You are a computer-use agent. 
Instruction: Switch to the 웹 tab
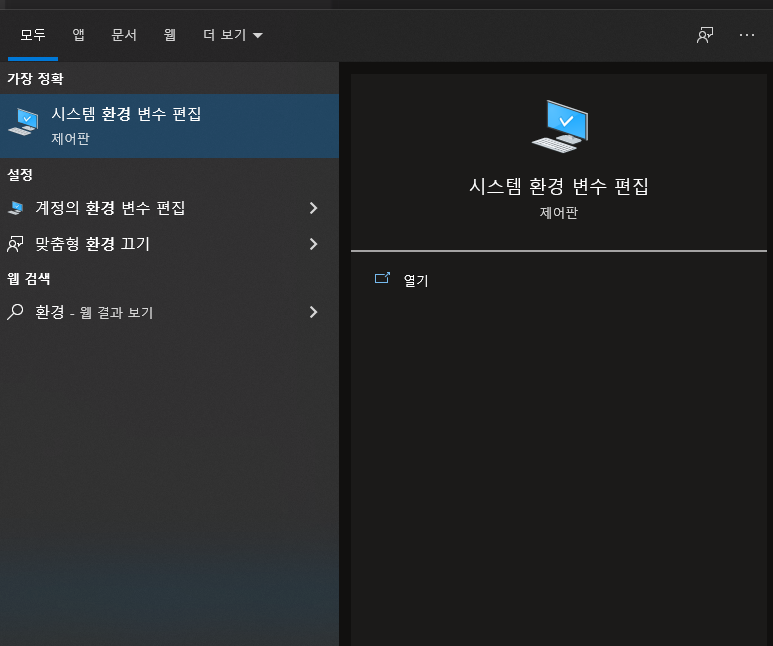[x=170, y=35]
